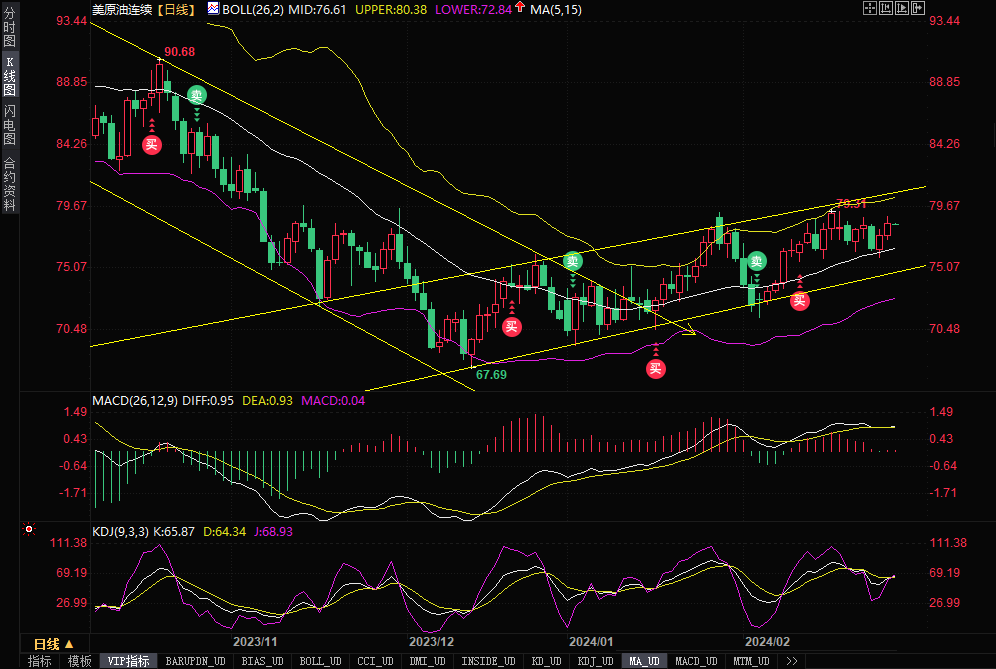Image resolution: width=996 pixels, height=669 pixels.
Task: Open the 合约资料 side tab
Action: tap(9, 185)
